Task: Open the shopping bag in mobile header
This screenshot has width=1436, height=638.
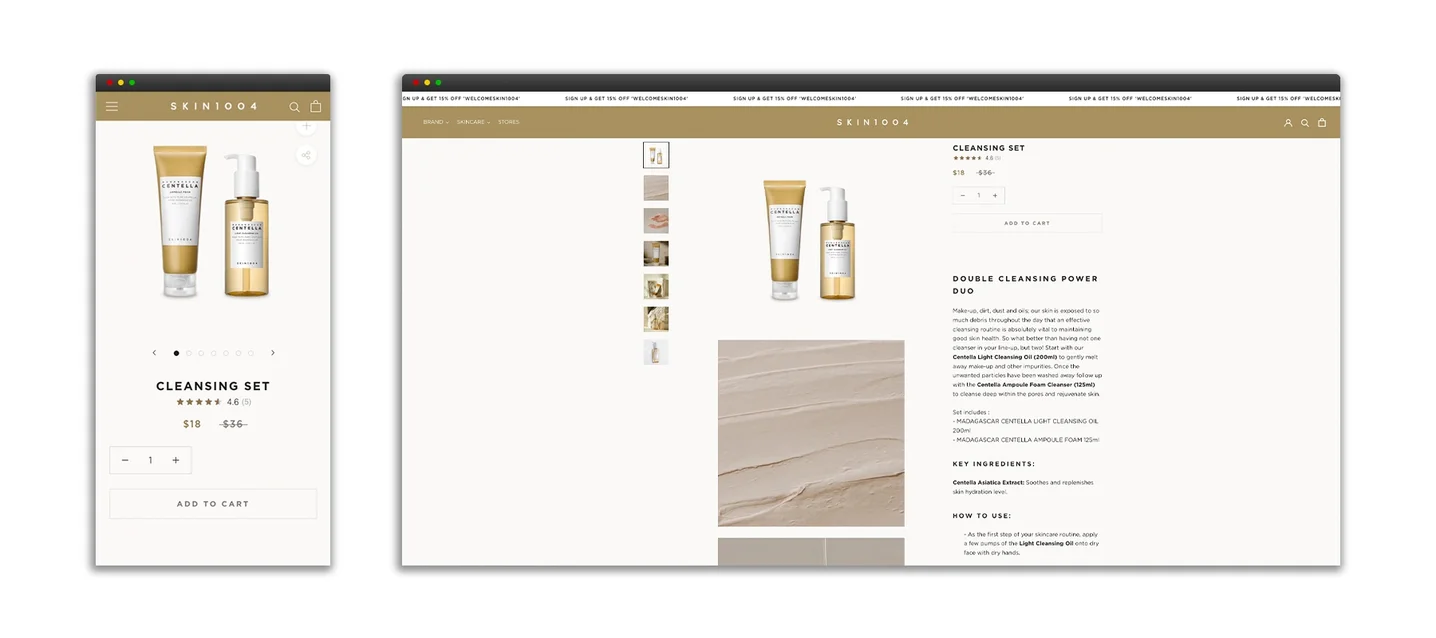Action: [x=316, y=106]
